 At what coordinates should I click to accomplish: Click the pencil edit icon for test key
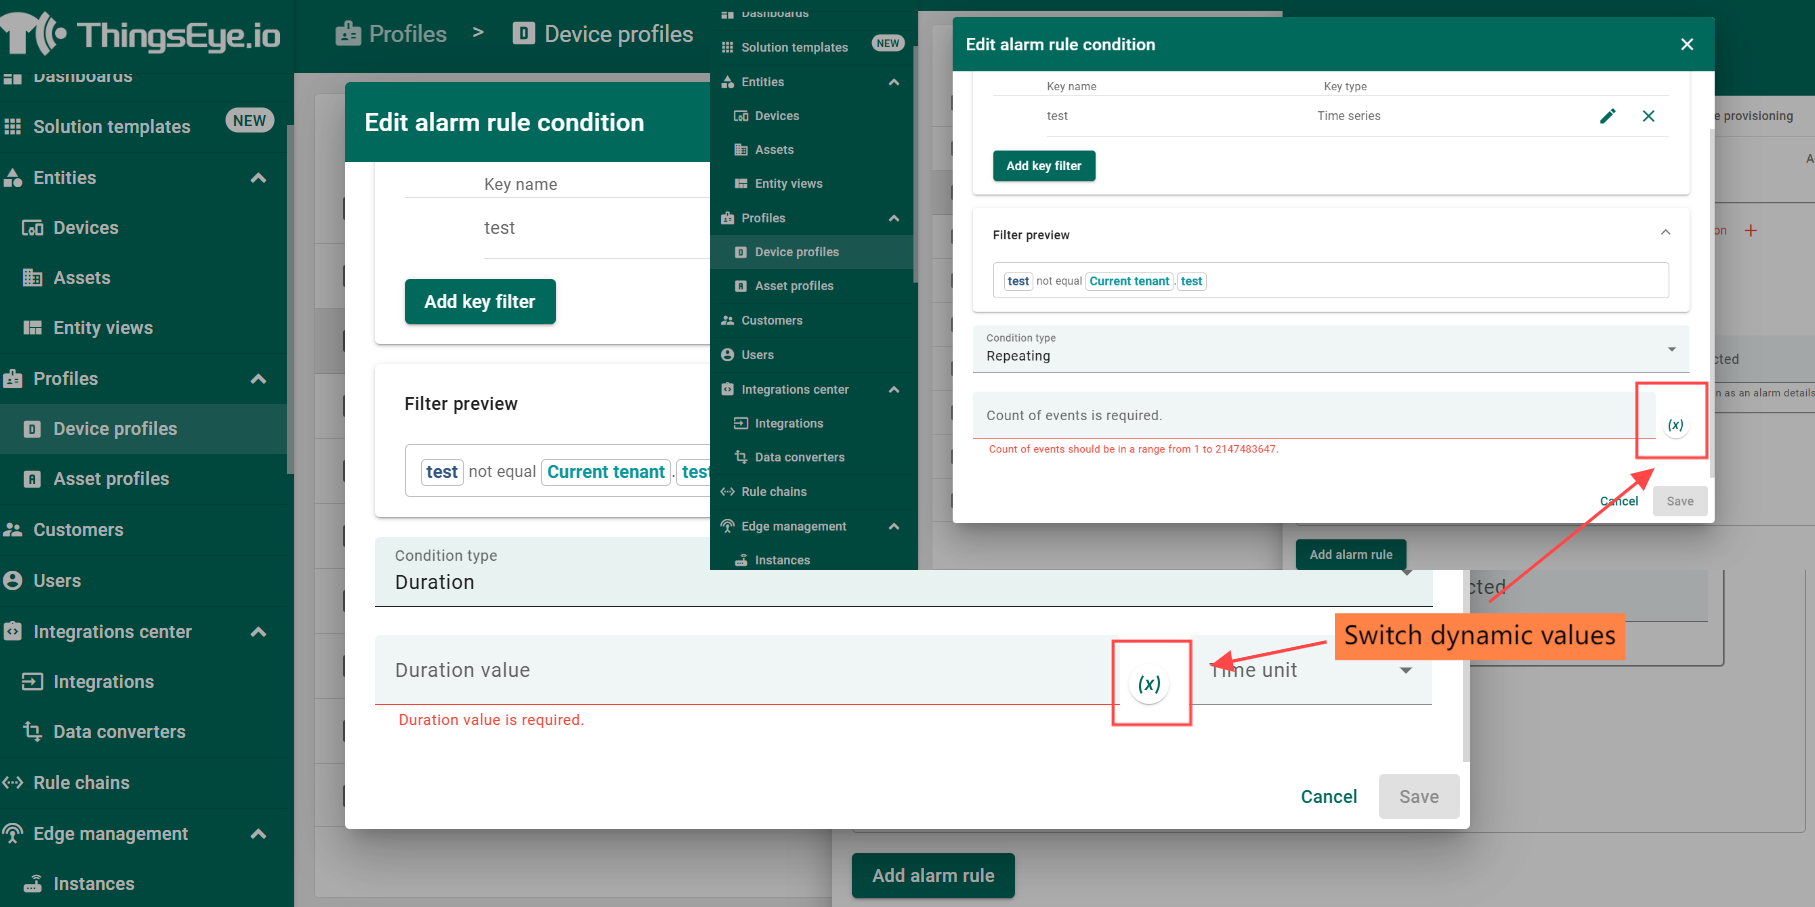[x=1607, y=116]
